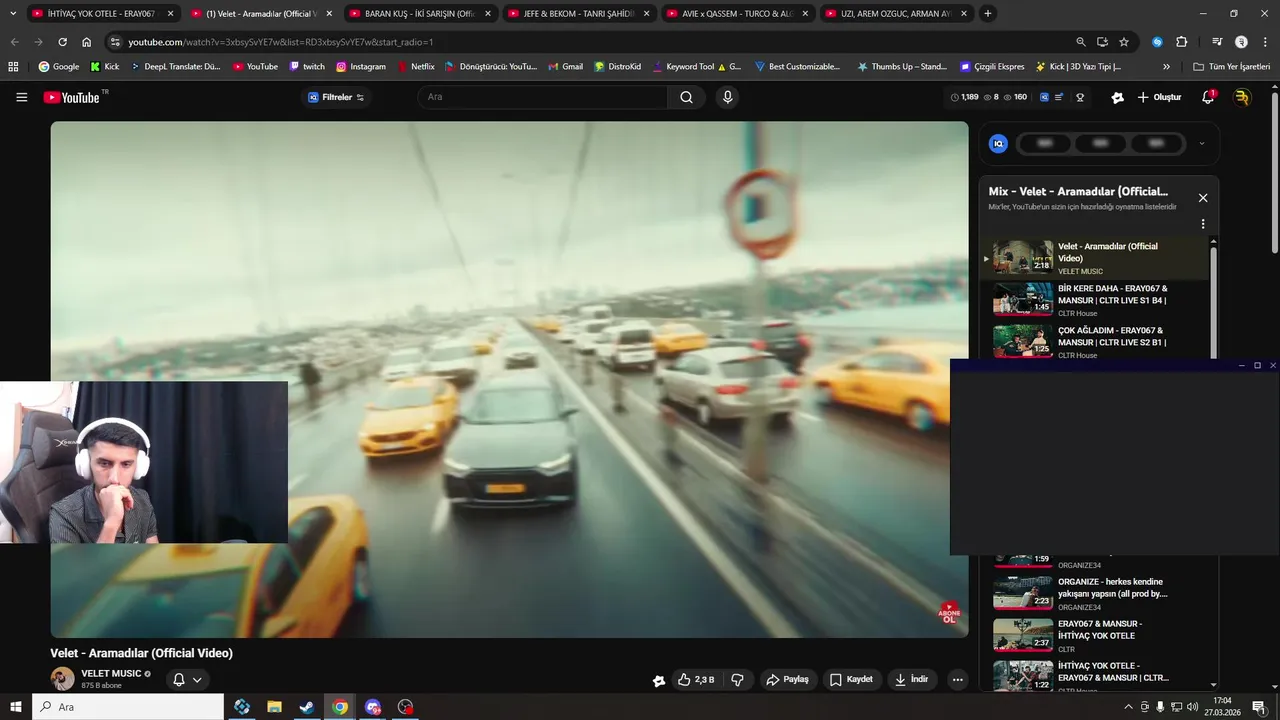Open the Windows Start menu
The image size is (1280, 720).
pos(16,707)
